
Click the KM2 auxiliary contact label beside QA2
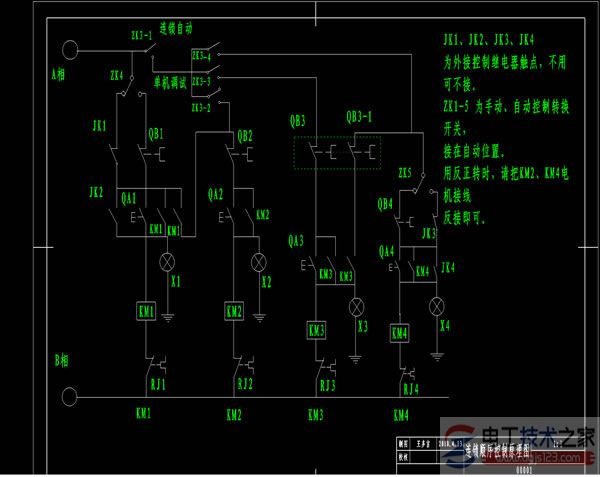[262, 215]
